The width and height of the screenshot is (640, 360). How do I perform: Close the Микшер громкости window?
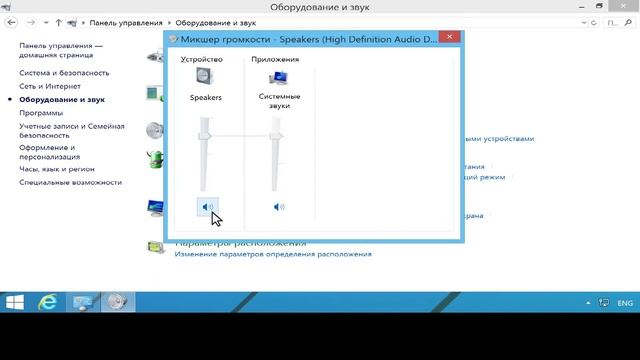coord(449,37)
